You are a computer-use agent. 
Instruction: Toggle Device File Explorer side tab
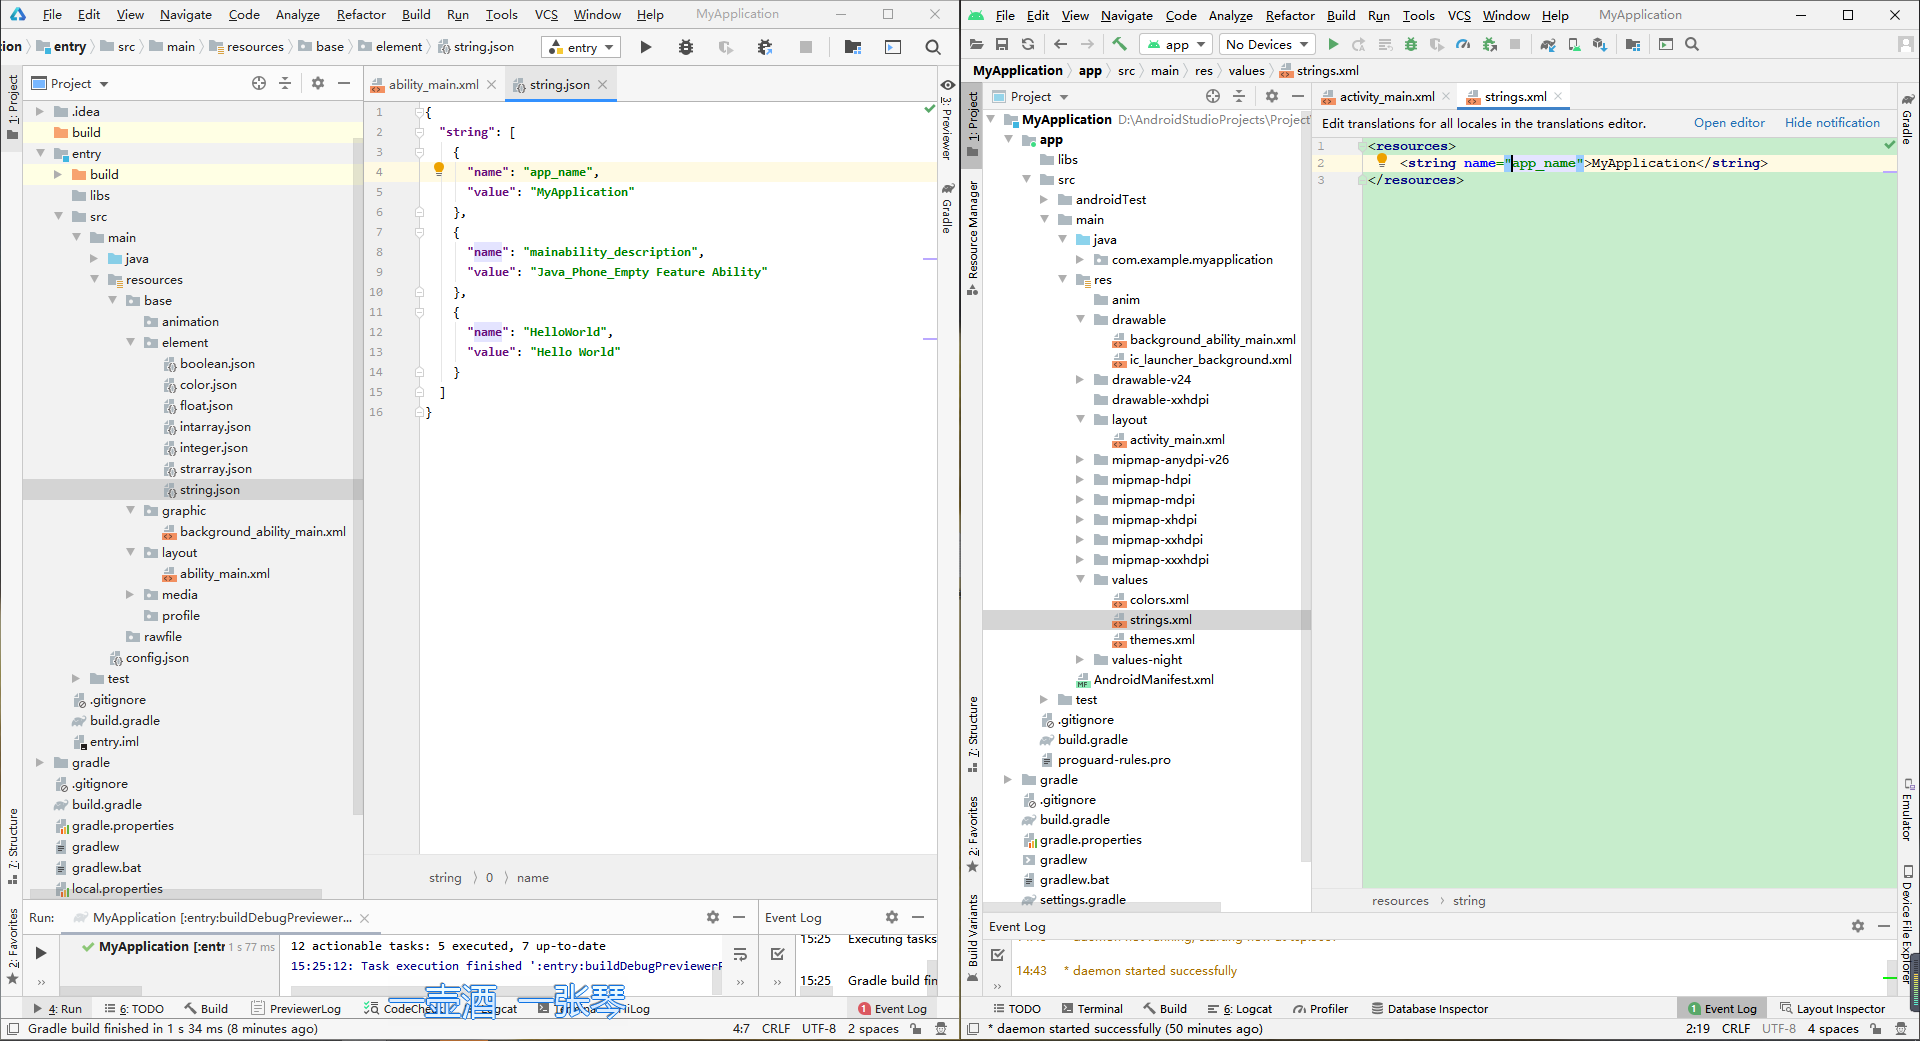tap(1908, 923)
